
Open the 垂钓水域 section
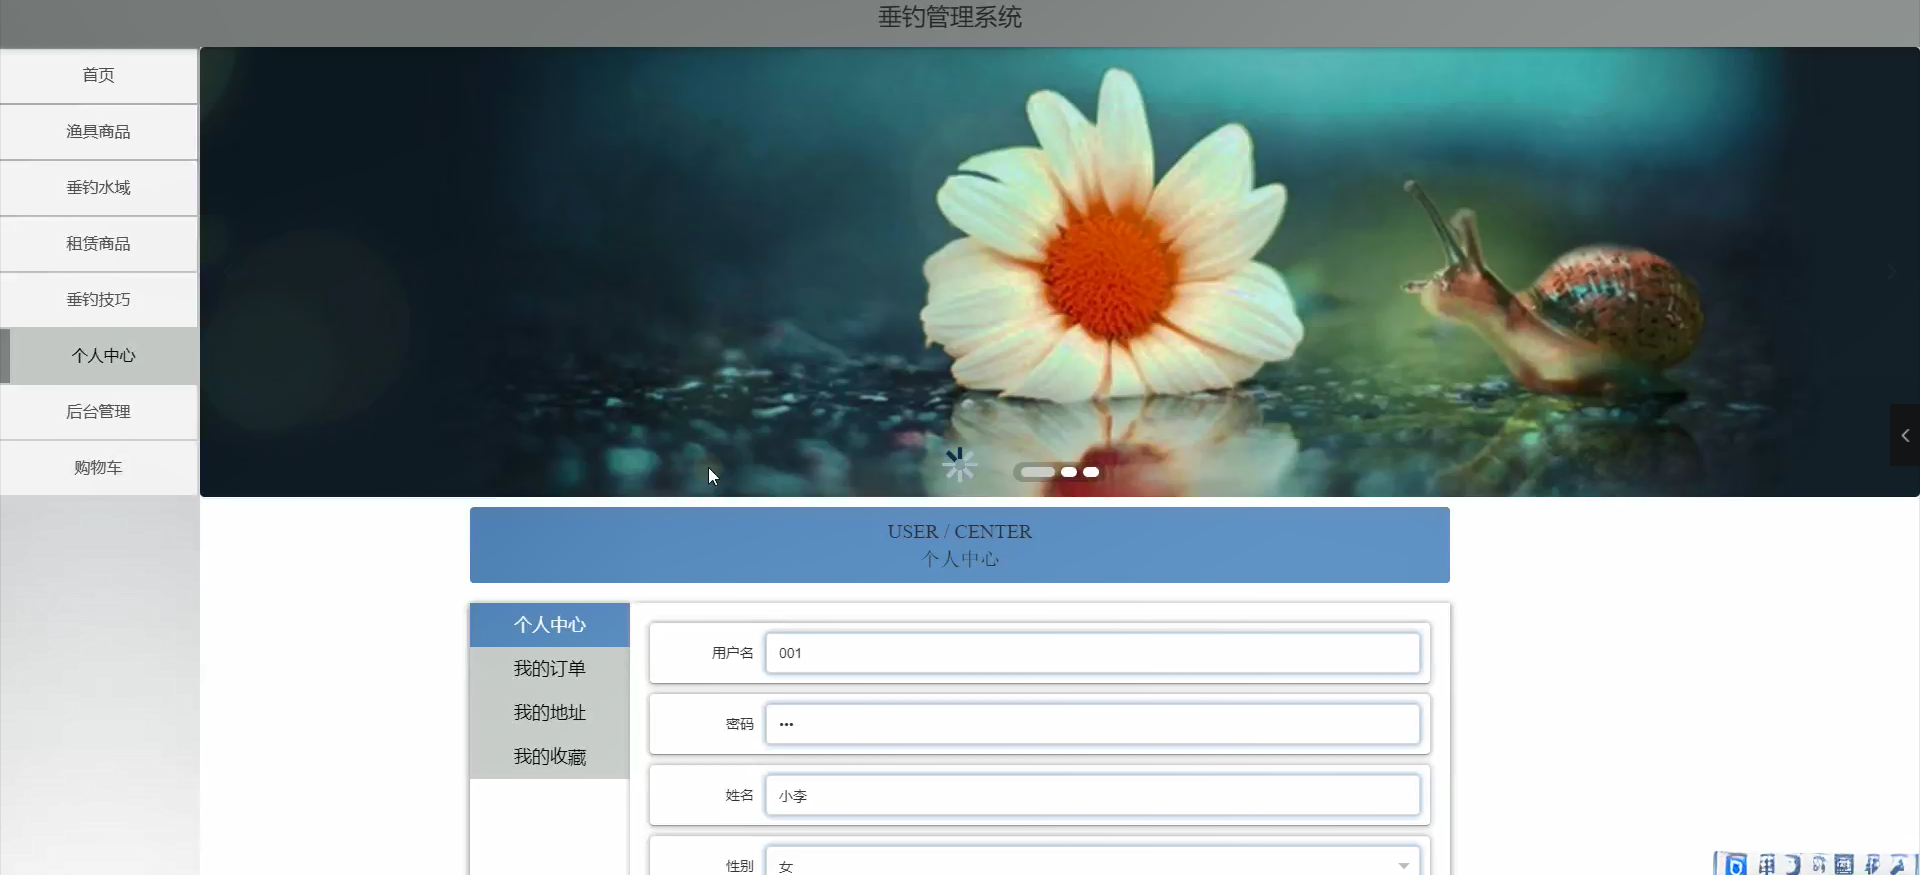(98, 188)
